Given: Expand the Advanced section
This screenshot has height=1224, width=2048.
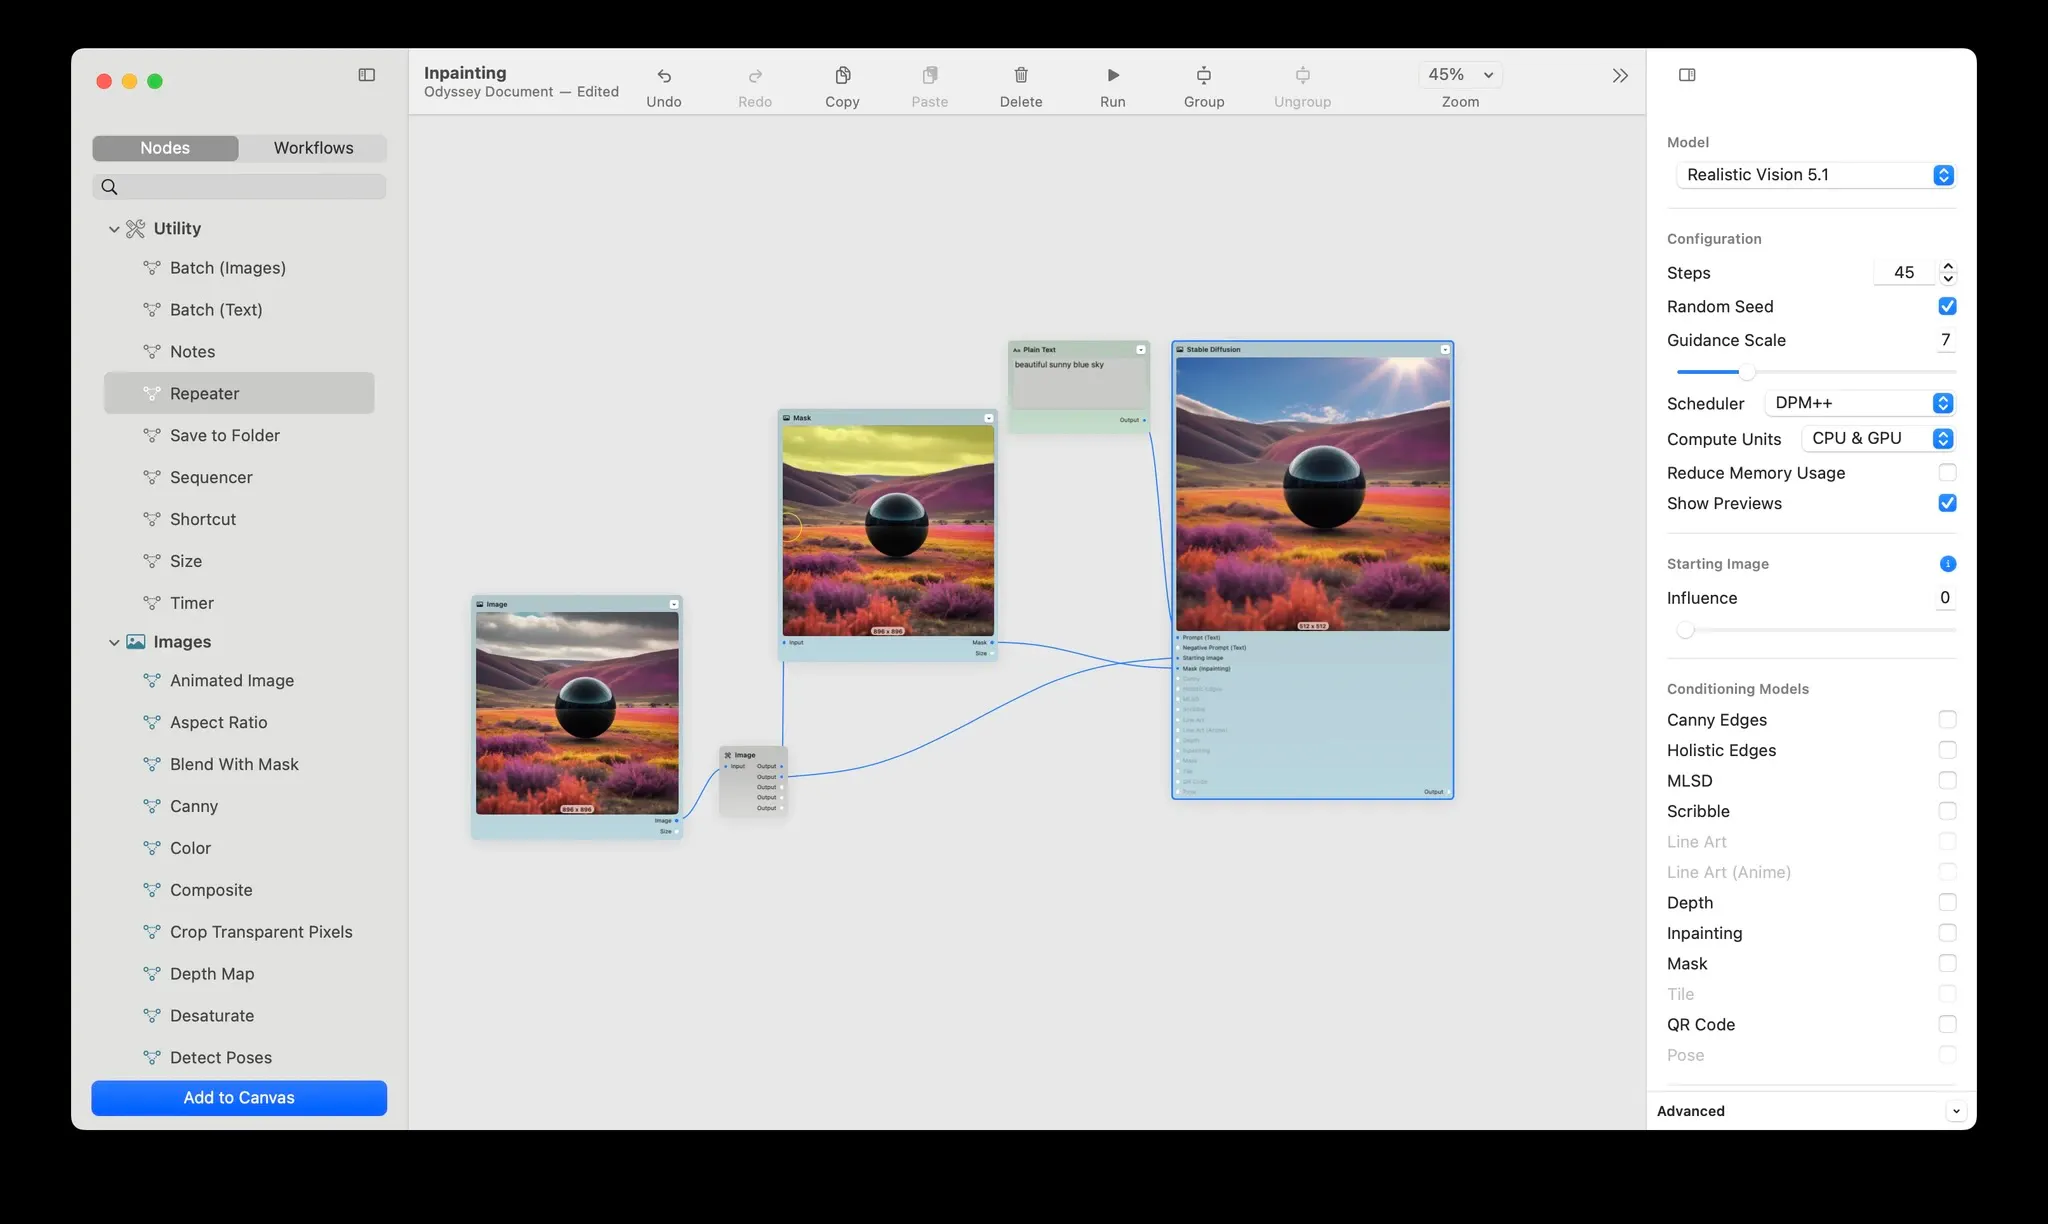Looking at the screenshot, I should (1956, 1111).
